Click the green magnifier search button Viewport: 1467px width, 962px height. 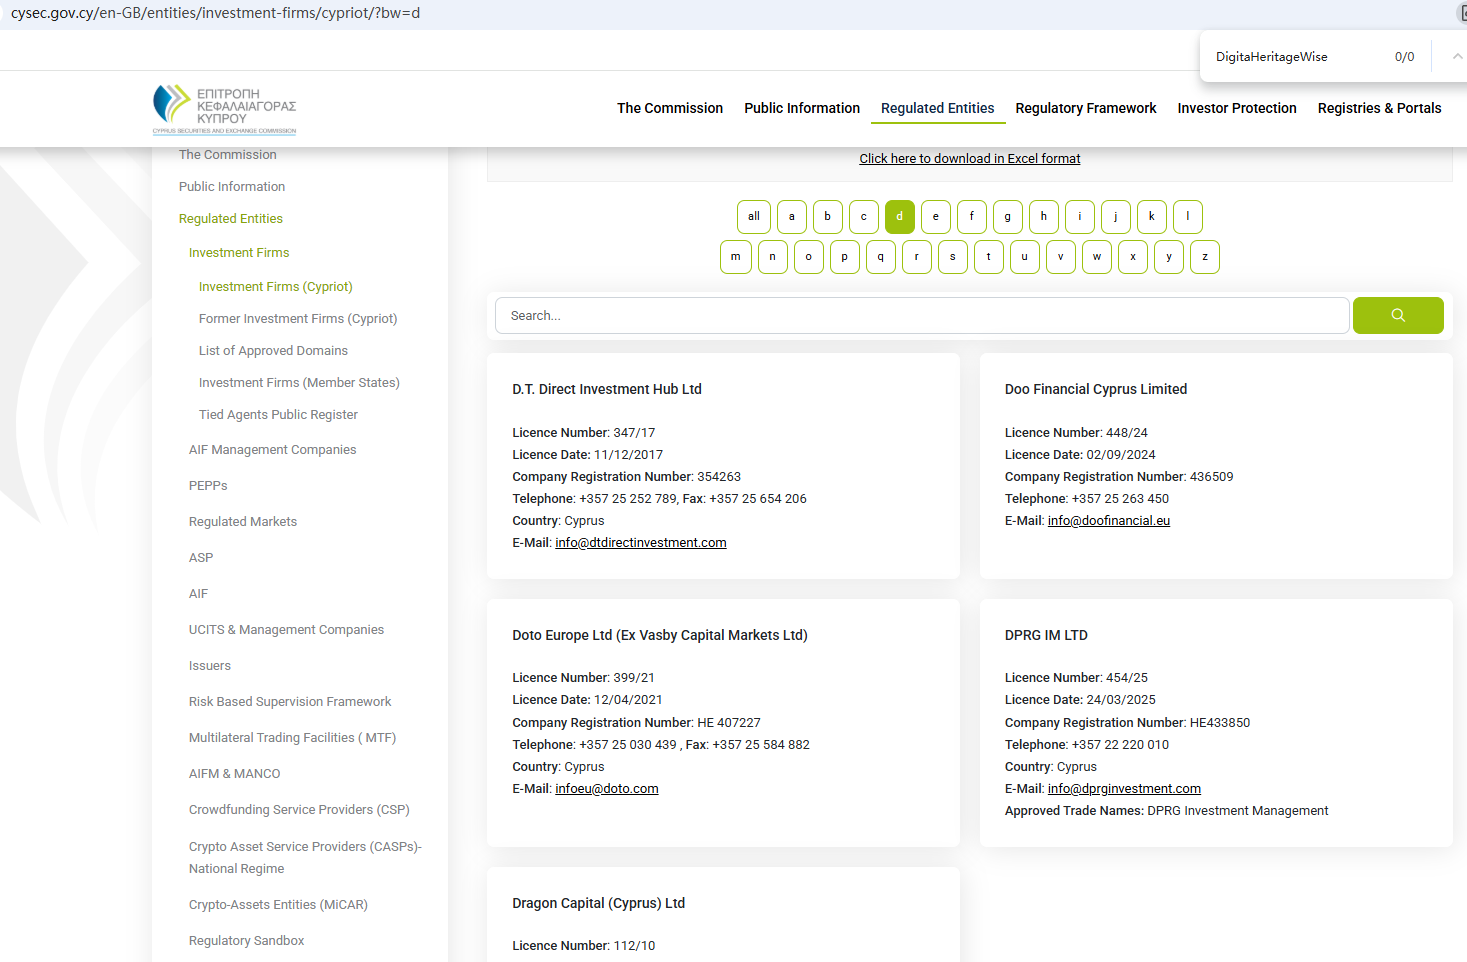(x=1397, y=315)
